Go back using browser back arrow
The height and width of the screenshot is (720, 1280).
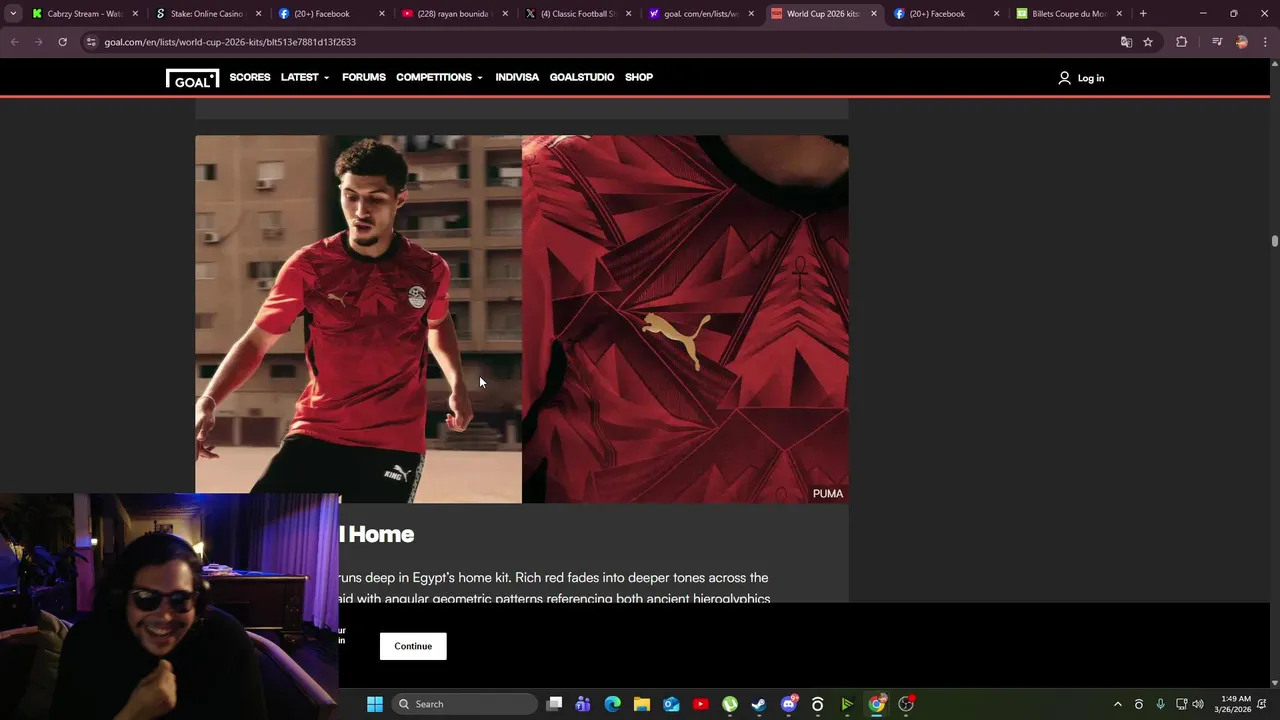click(x=14, y=42)
